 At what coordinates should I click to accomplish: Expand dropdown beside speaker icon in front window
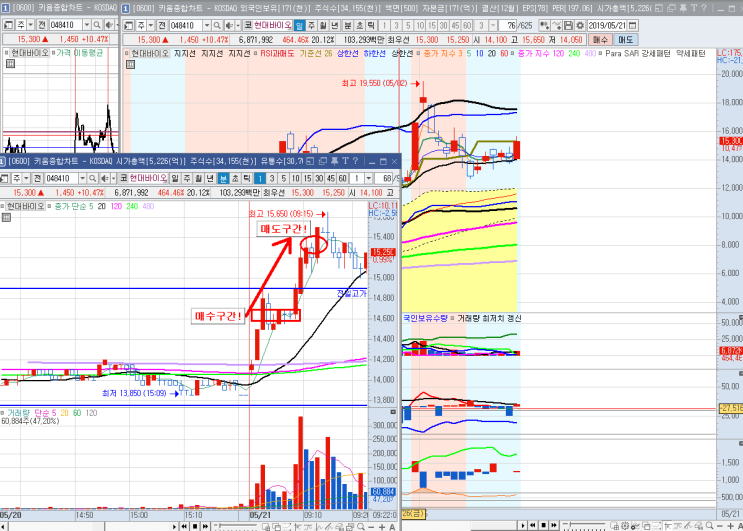[x=114, y=178]
